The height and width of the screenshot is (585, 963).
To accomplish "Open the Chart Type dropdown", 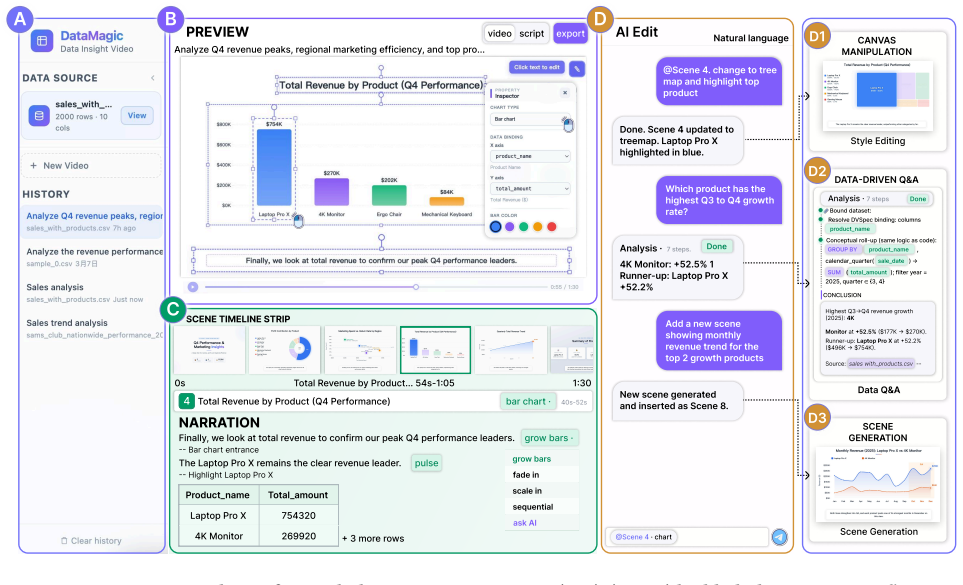I will coord(531,119).
